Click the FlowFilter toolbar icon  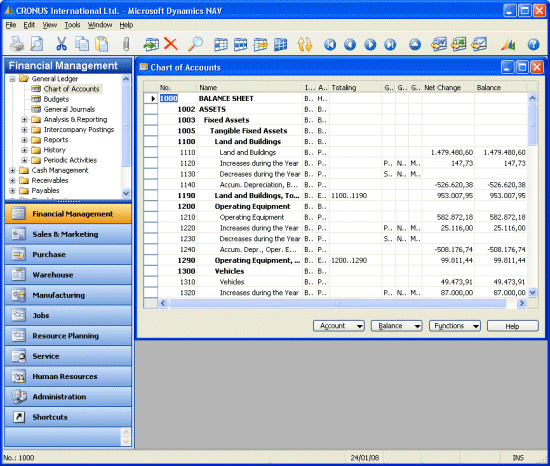[x=261, y=45]
